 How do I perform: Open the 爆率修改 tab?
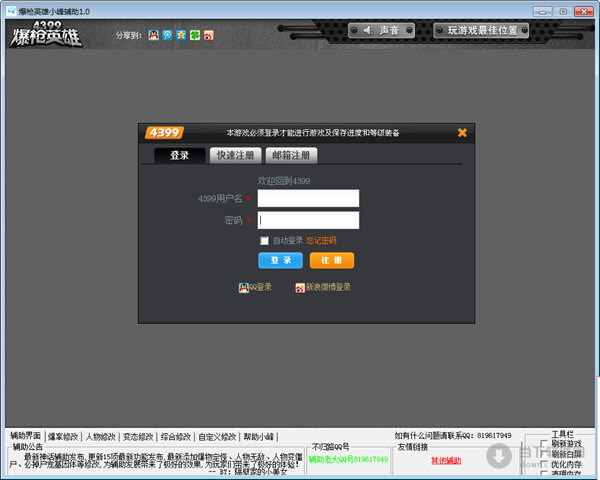click(63, 437)
